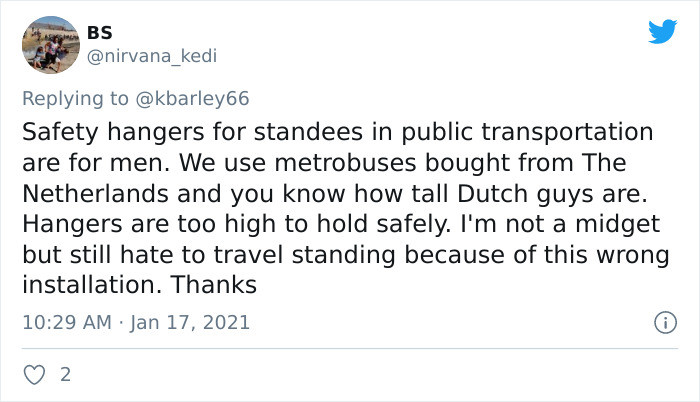Open the BS profile avatar picture
The image size is (700, 402).
49,45
